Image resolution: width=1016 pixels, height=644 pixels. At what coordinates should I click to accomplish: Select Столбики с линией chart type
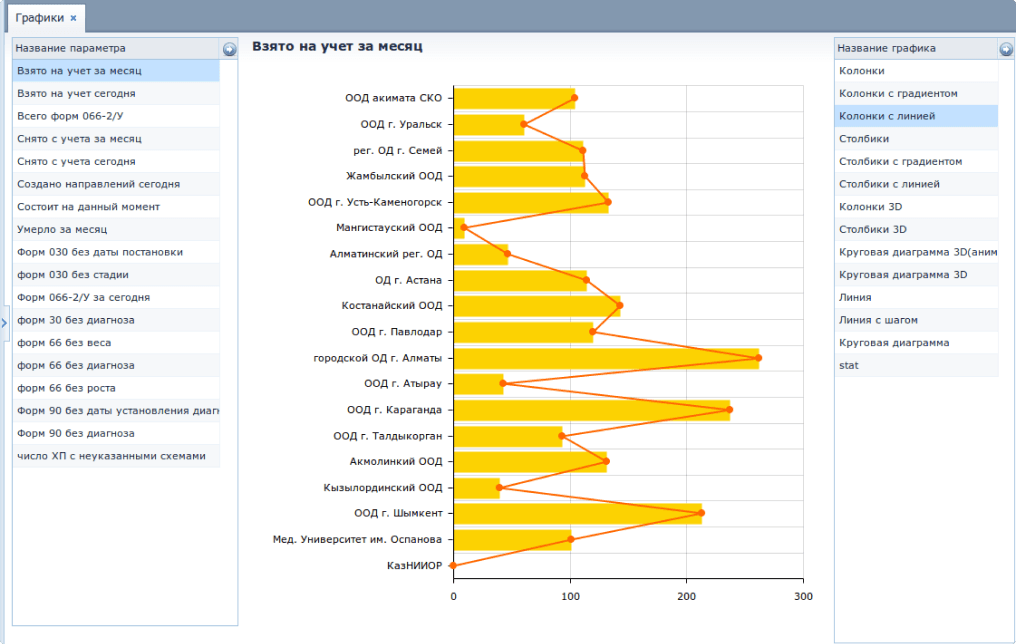(916, 184)
